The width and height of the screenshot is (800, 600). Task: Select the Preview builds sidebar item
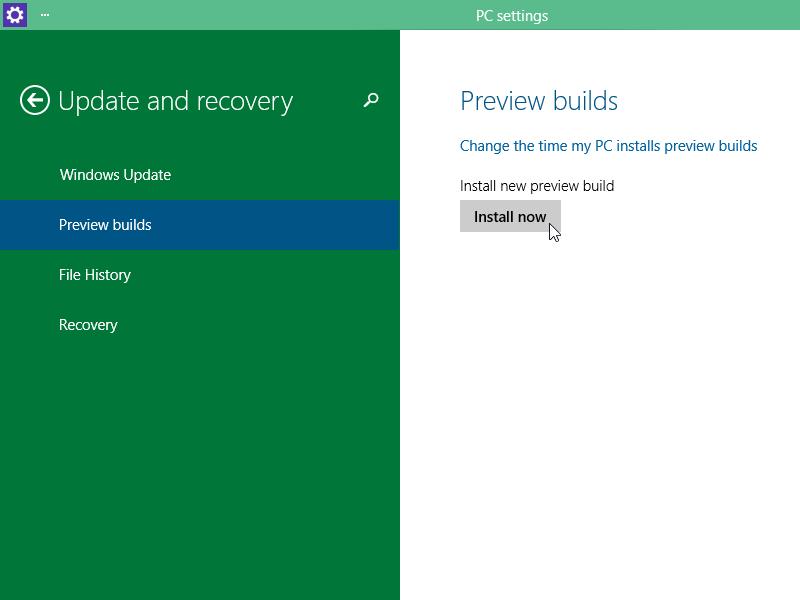coord(199,225)
